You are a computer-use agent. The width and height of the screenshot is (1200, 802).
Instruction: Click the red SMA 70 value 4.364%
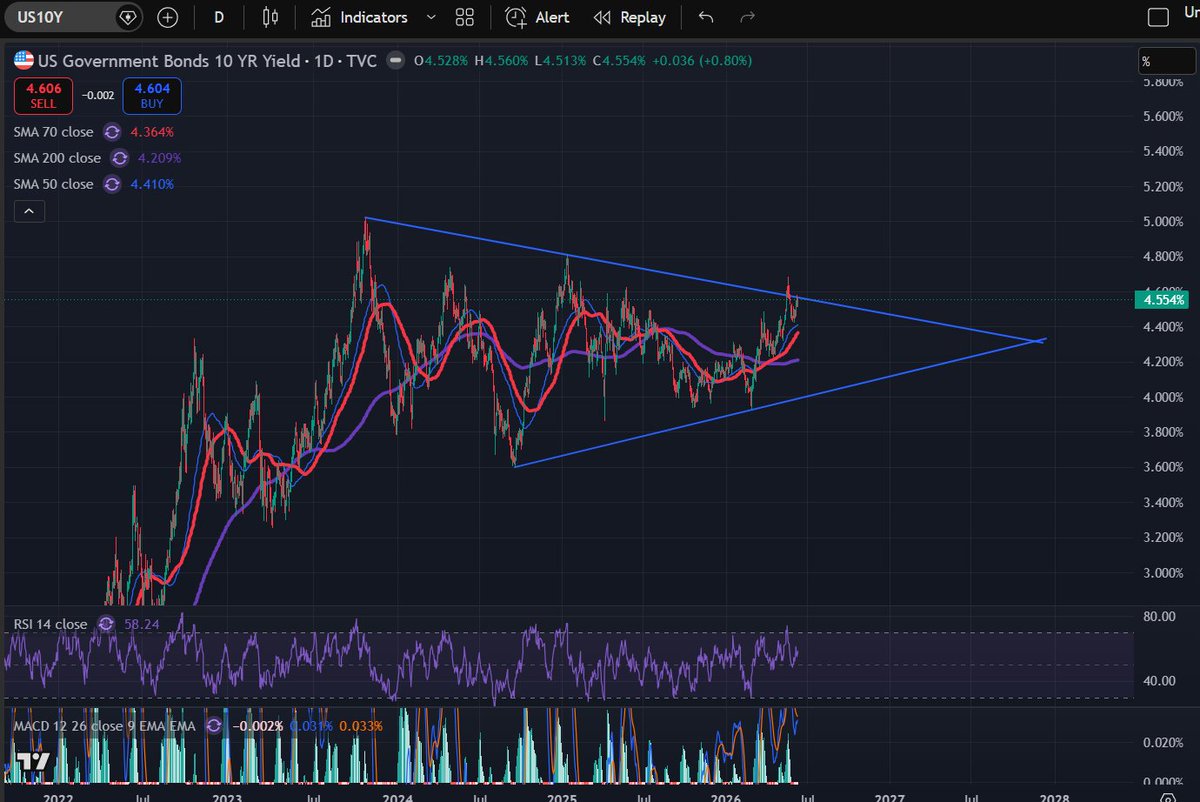tap(153, 132)
